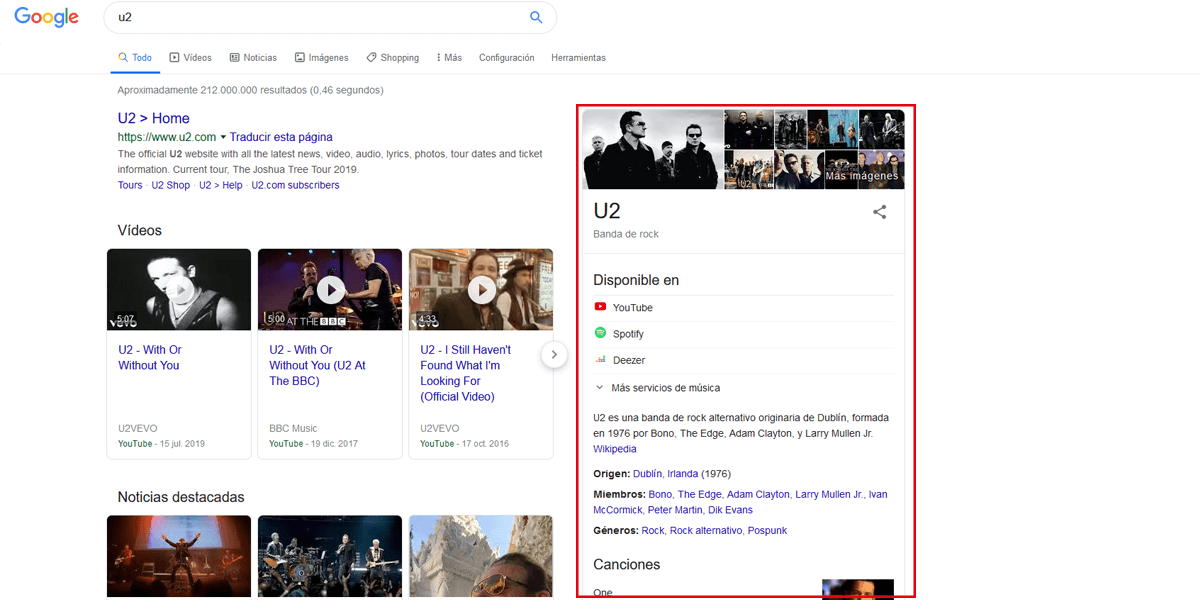Open U2 - With Or Without You title link

[150, 358]
